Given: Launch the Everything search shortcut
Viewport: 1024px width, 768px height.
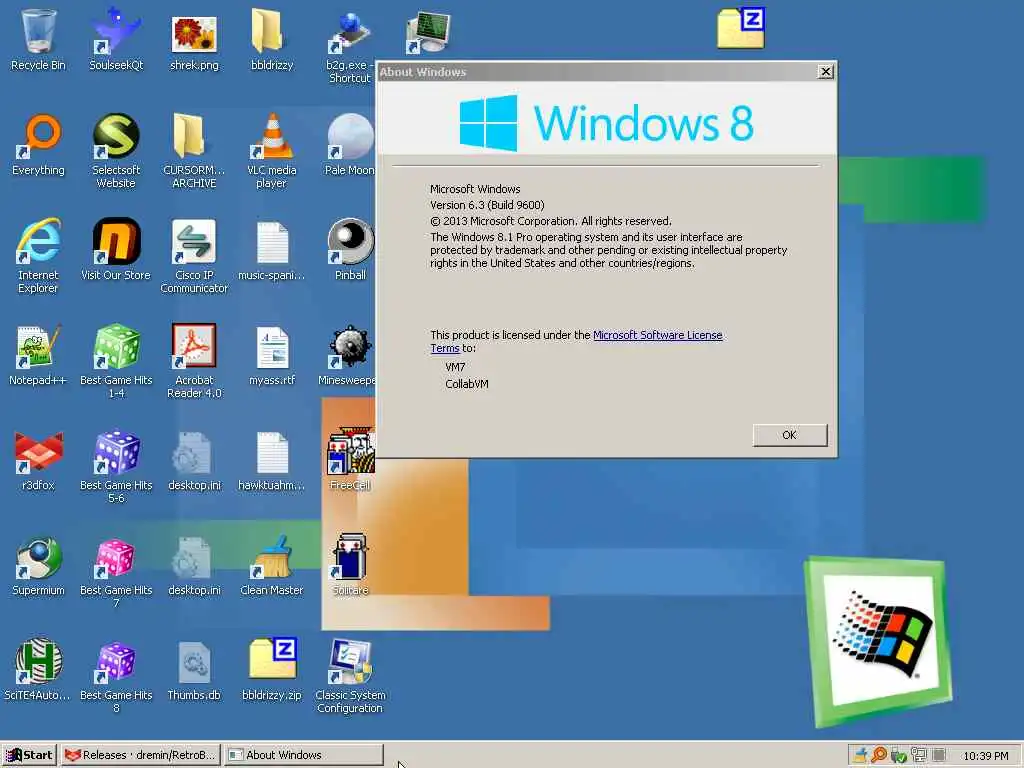Looking at the screenshot, I should pos(39,145).
